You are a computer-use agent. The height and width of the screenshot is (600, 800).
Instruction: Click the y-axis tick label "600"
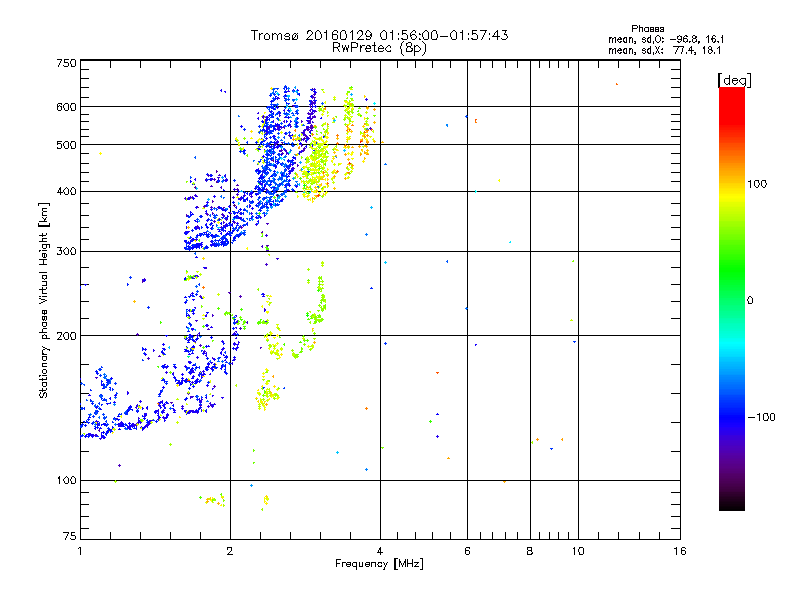(x=66, y=107)
